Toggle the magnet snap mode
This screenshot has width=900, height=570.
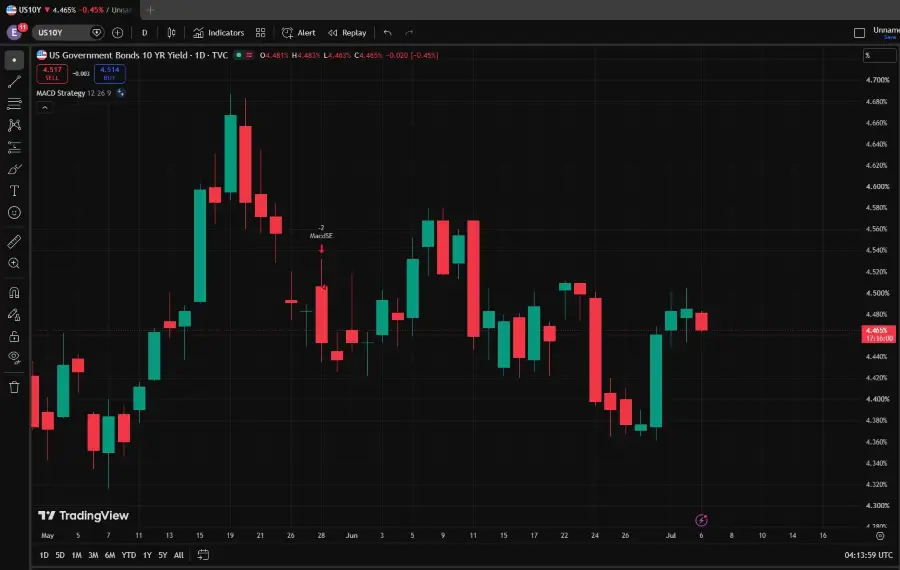pos(14,293)
